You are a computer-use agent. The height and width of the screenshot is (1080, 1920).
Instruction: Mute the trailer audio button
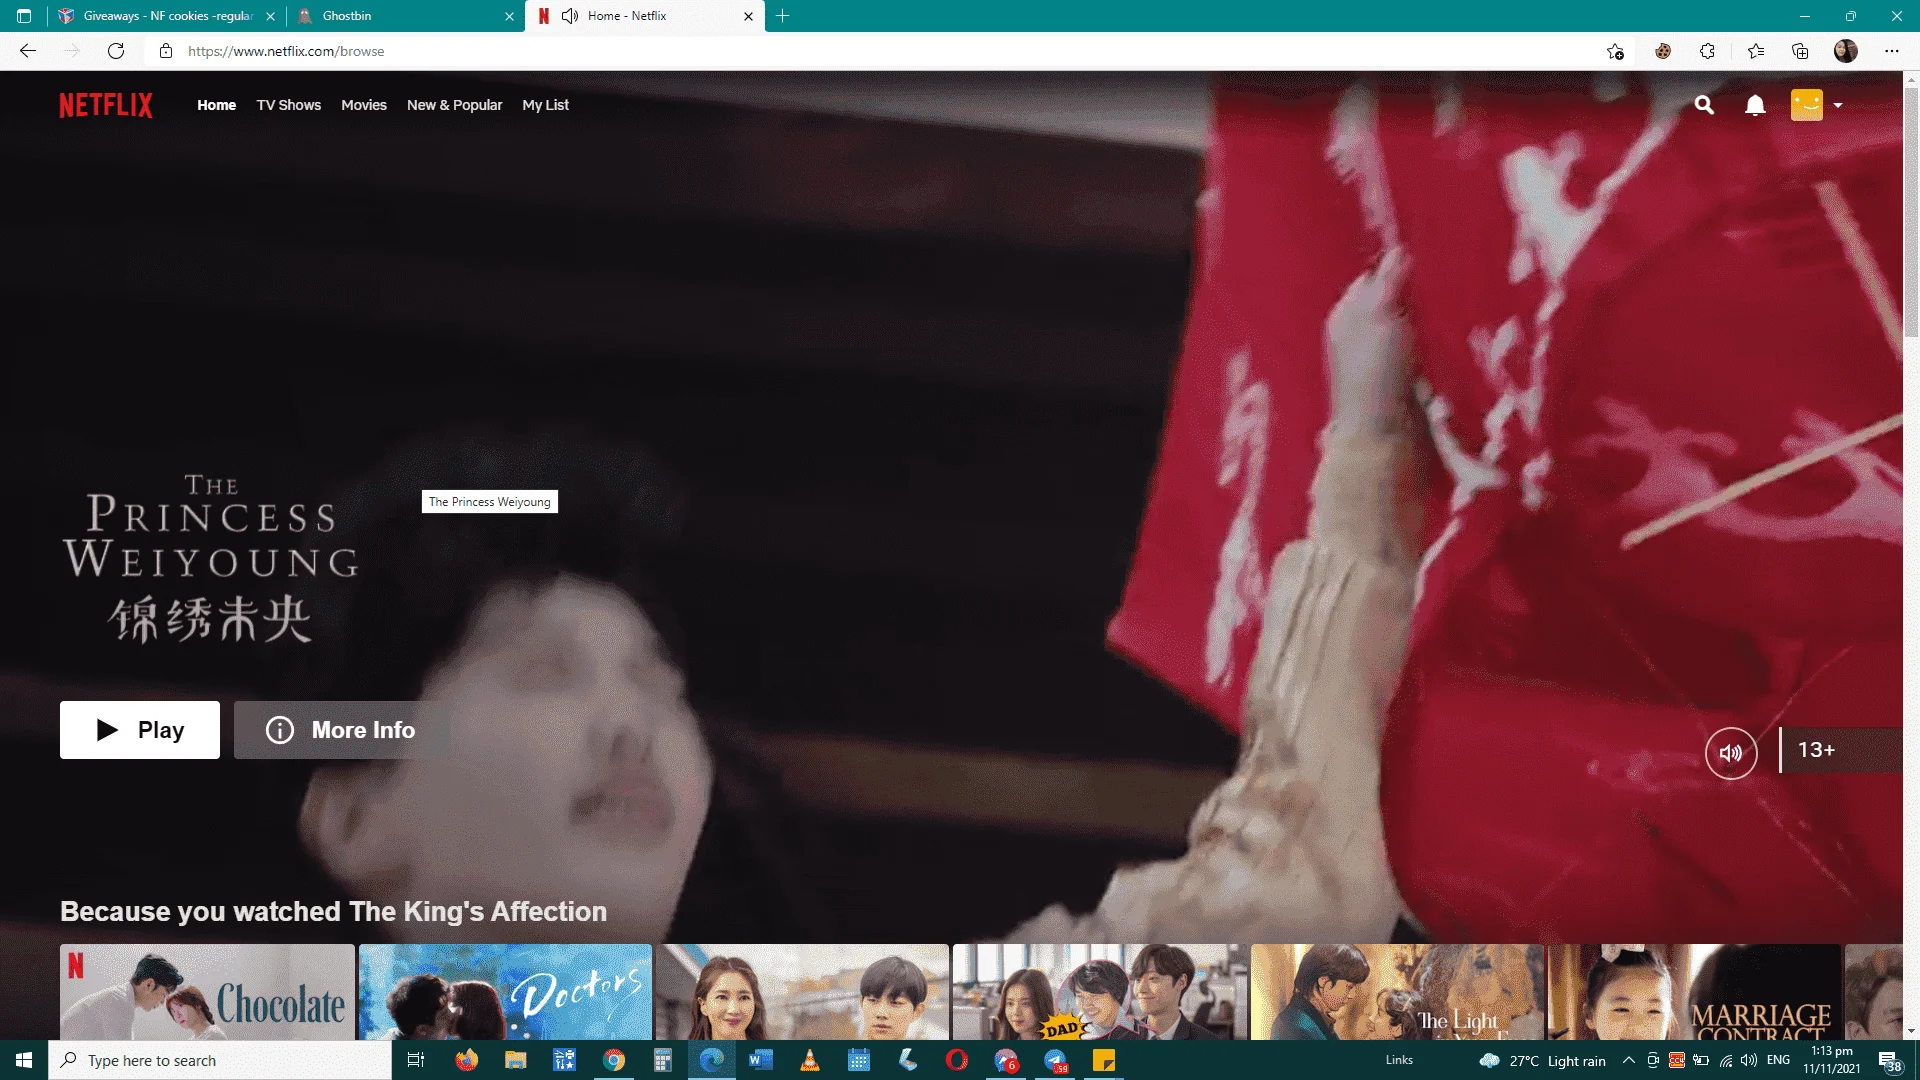pyautogui.click(x=1731, y=752)
